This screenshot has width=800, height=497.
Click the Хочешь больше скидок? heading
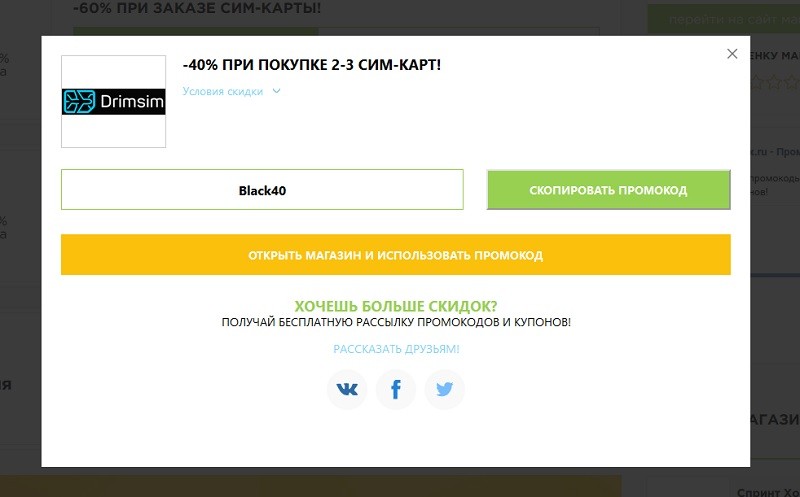coord(396,306)
